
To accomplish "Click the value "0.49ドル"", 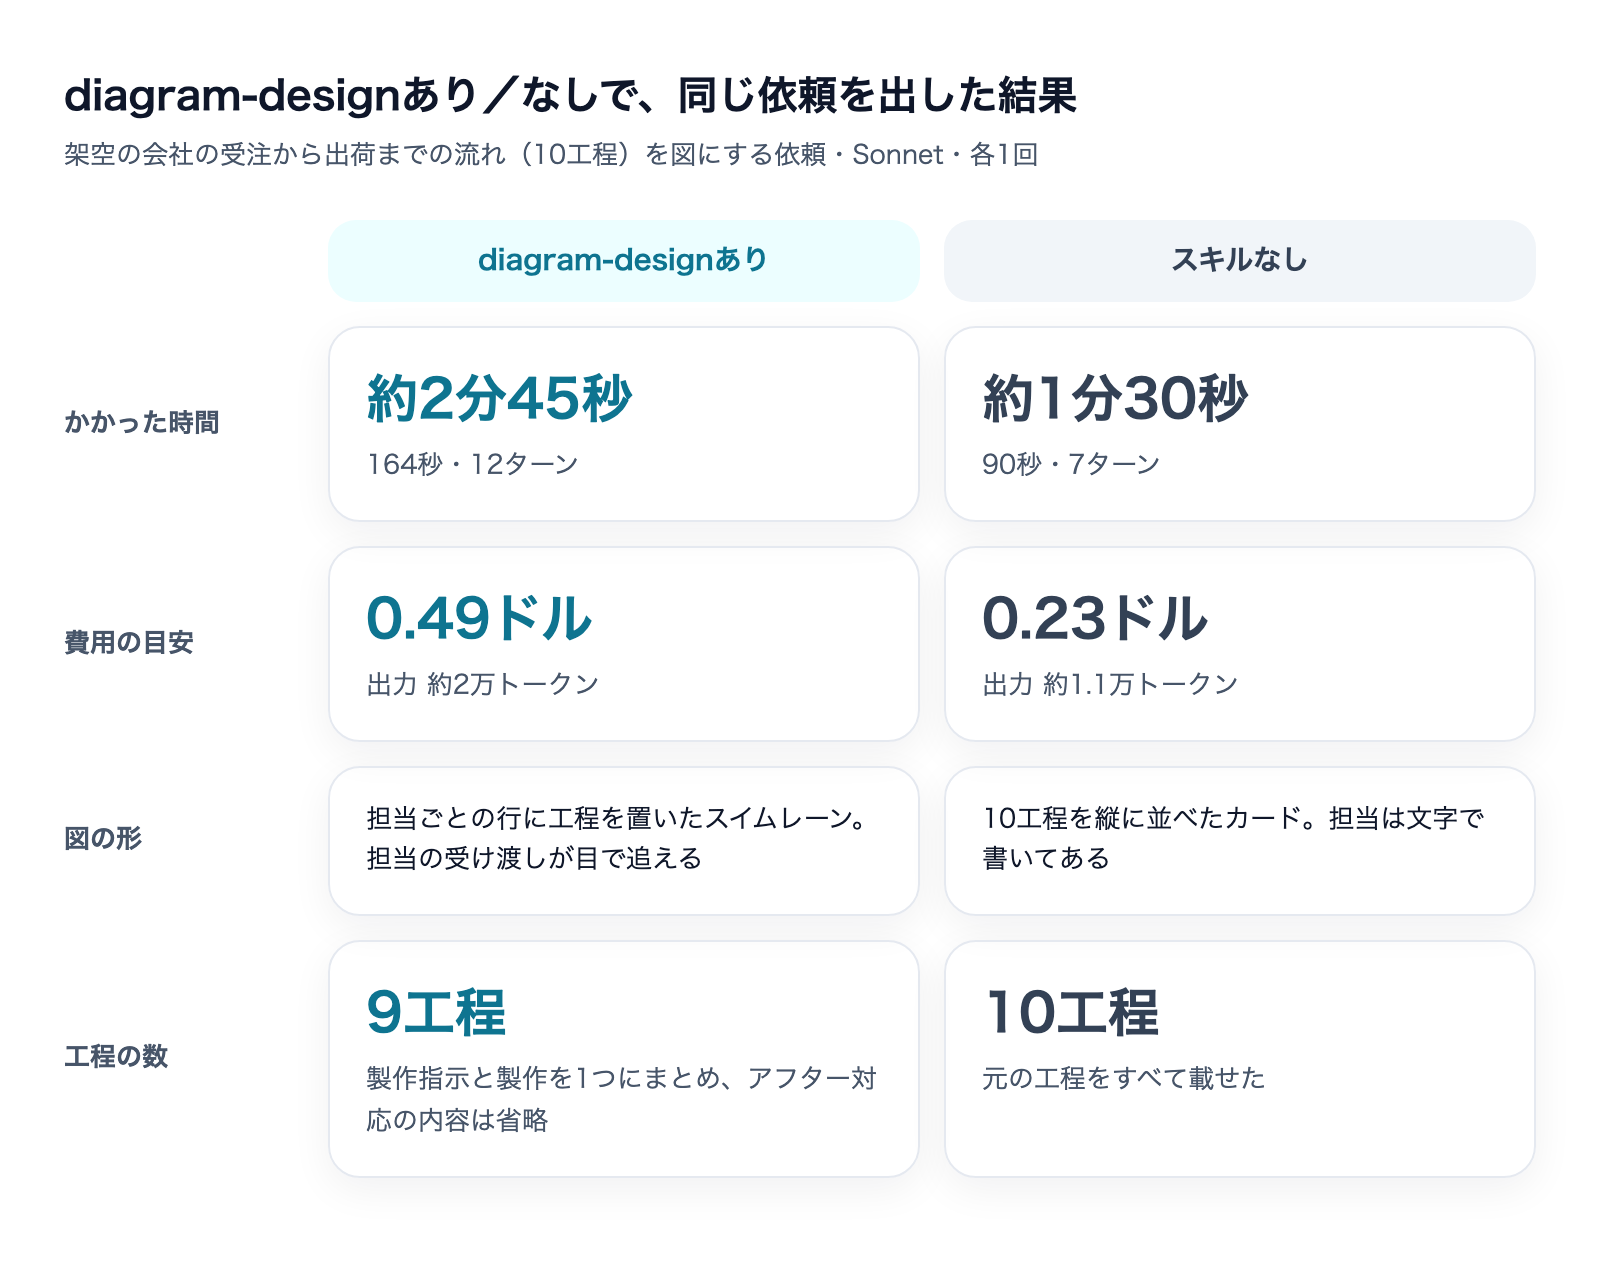I will [479, 618].
